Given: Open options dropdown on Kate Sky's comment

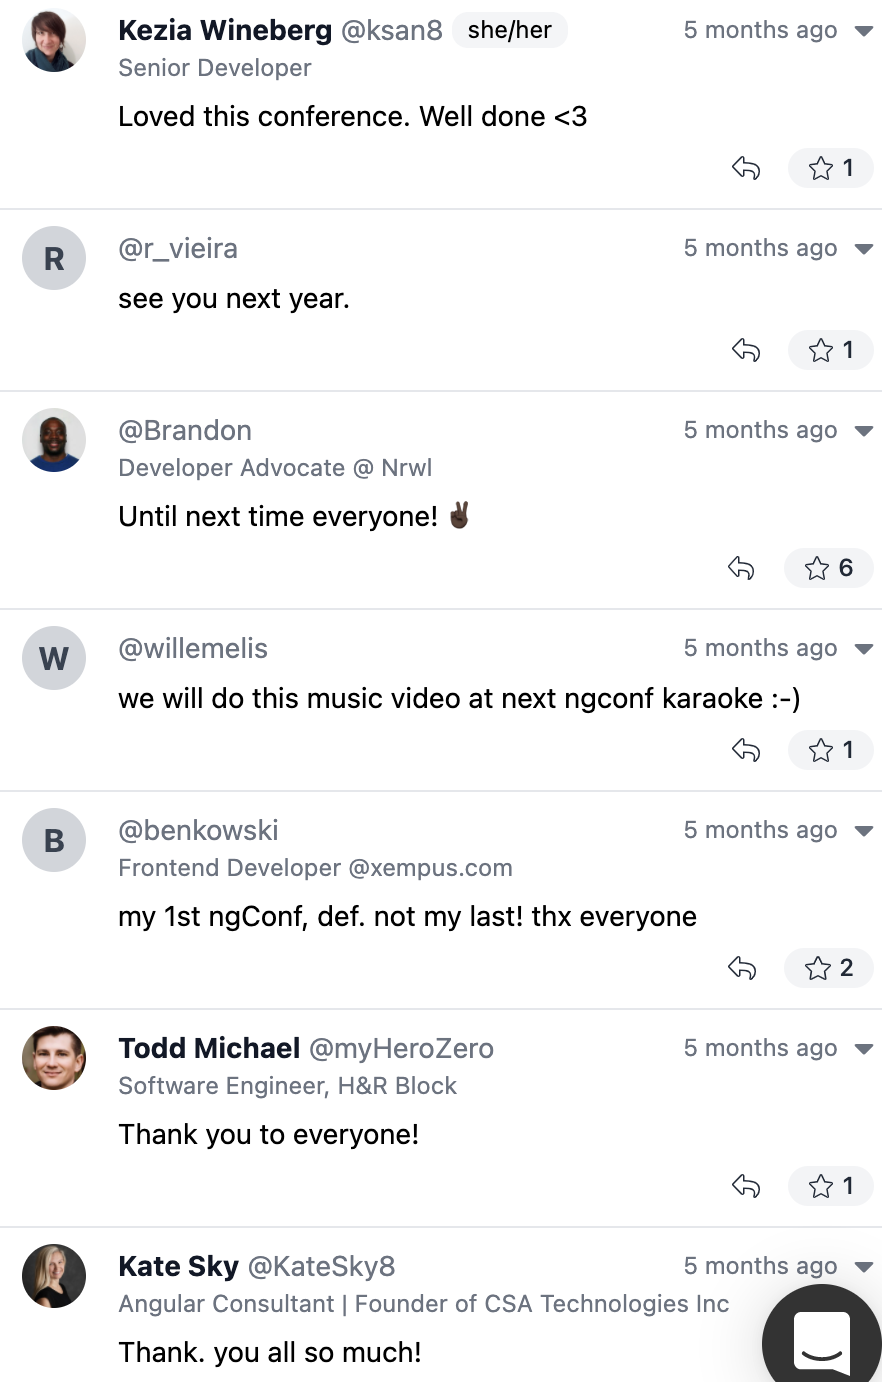Looking at the screenshot, I should tap(864, 1267).
